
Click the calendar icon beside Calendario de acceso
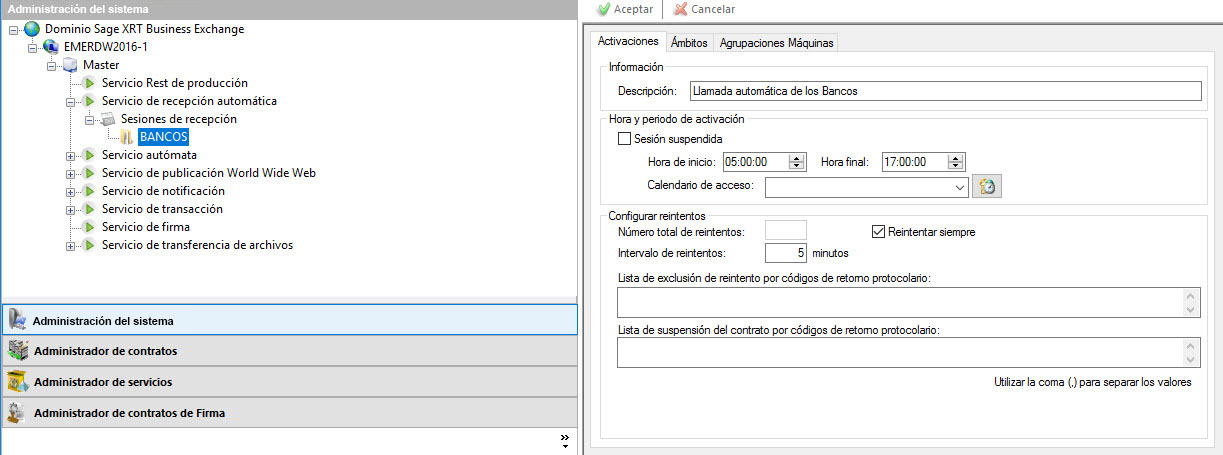pyautogui.click(x=987, y=187)
